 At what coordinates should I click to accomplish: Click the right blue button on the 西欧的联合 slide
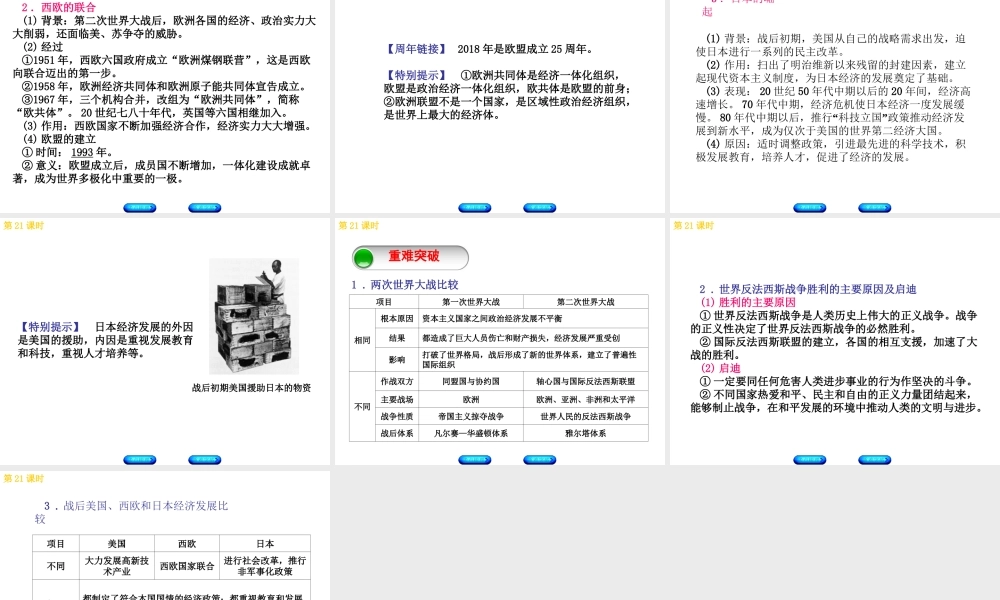point(205,208)
